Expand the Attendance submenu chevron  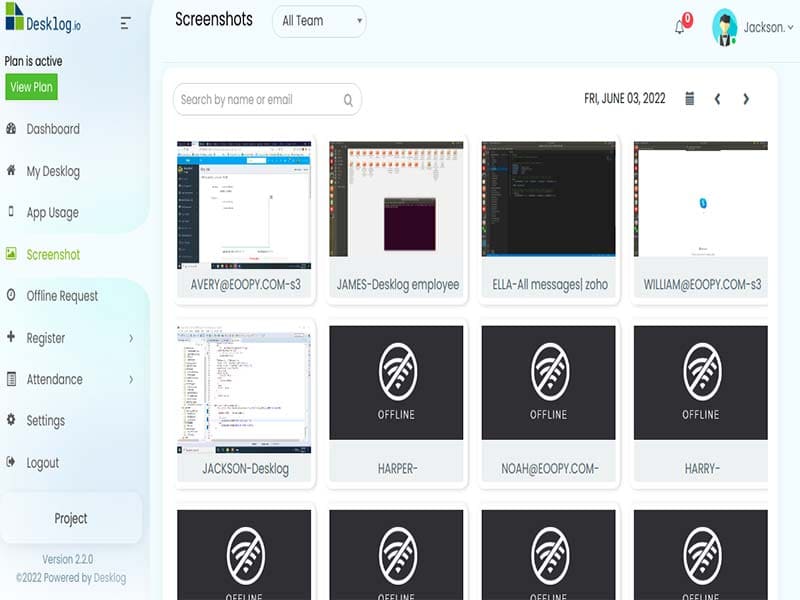tap(131, 380)
